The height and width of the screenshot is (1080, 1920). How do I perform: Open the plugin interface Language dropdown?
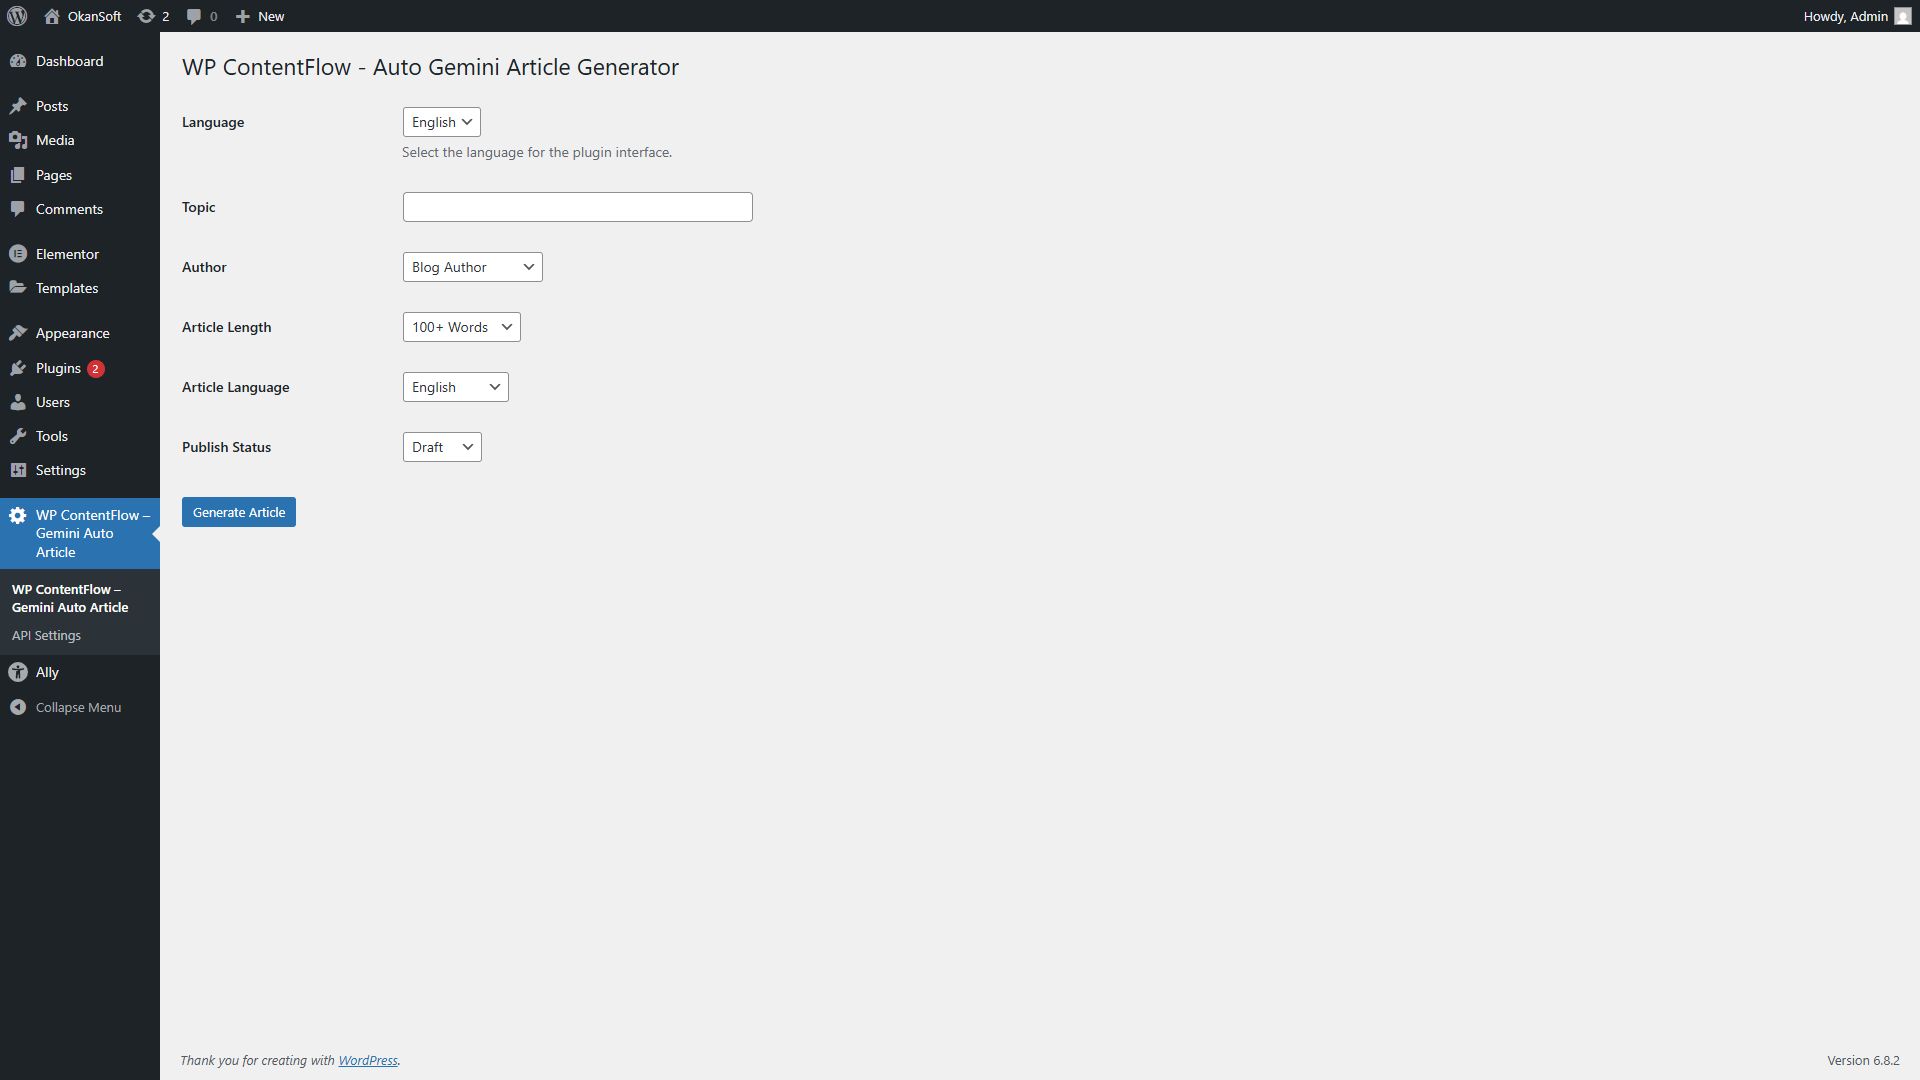coord(441,122)
